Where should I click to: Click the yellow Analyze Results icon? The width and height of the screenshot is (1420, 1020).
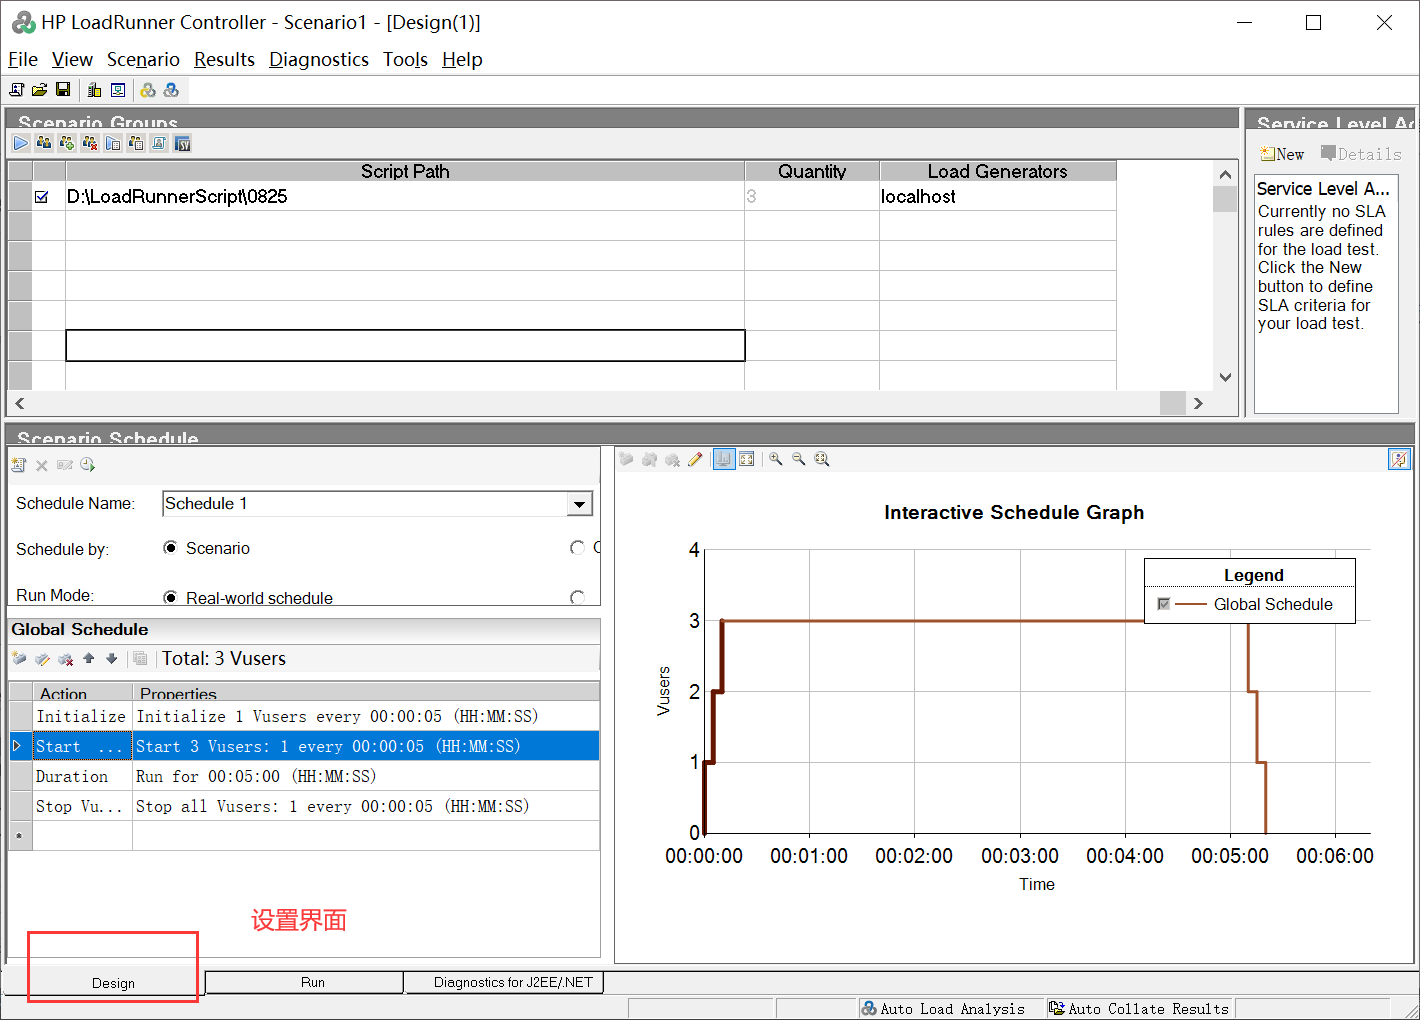(x=148, y=90)
